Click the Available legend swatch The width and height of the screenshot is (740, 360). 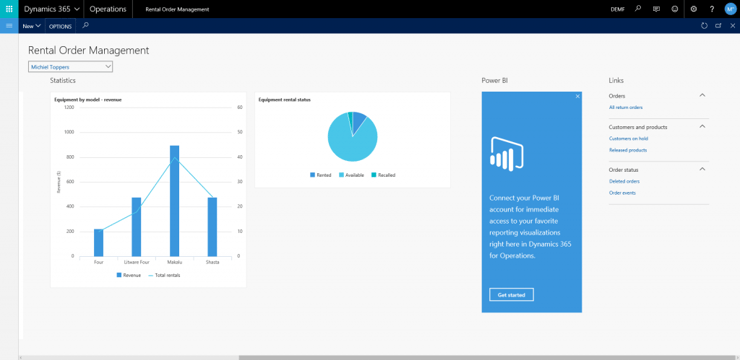[342, 175]
